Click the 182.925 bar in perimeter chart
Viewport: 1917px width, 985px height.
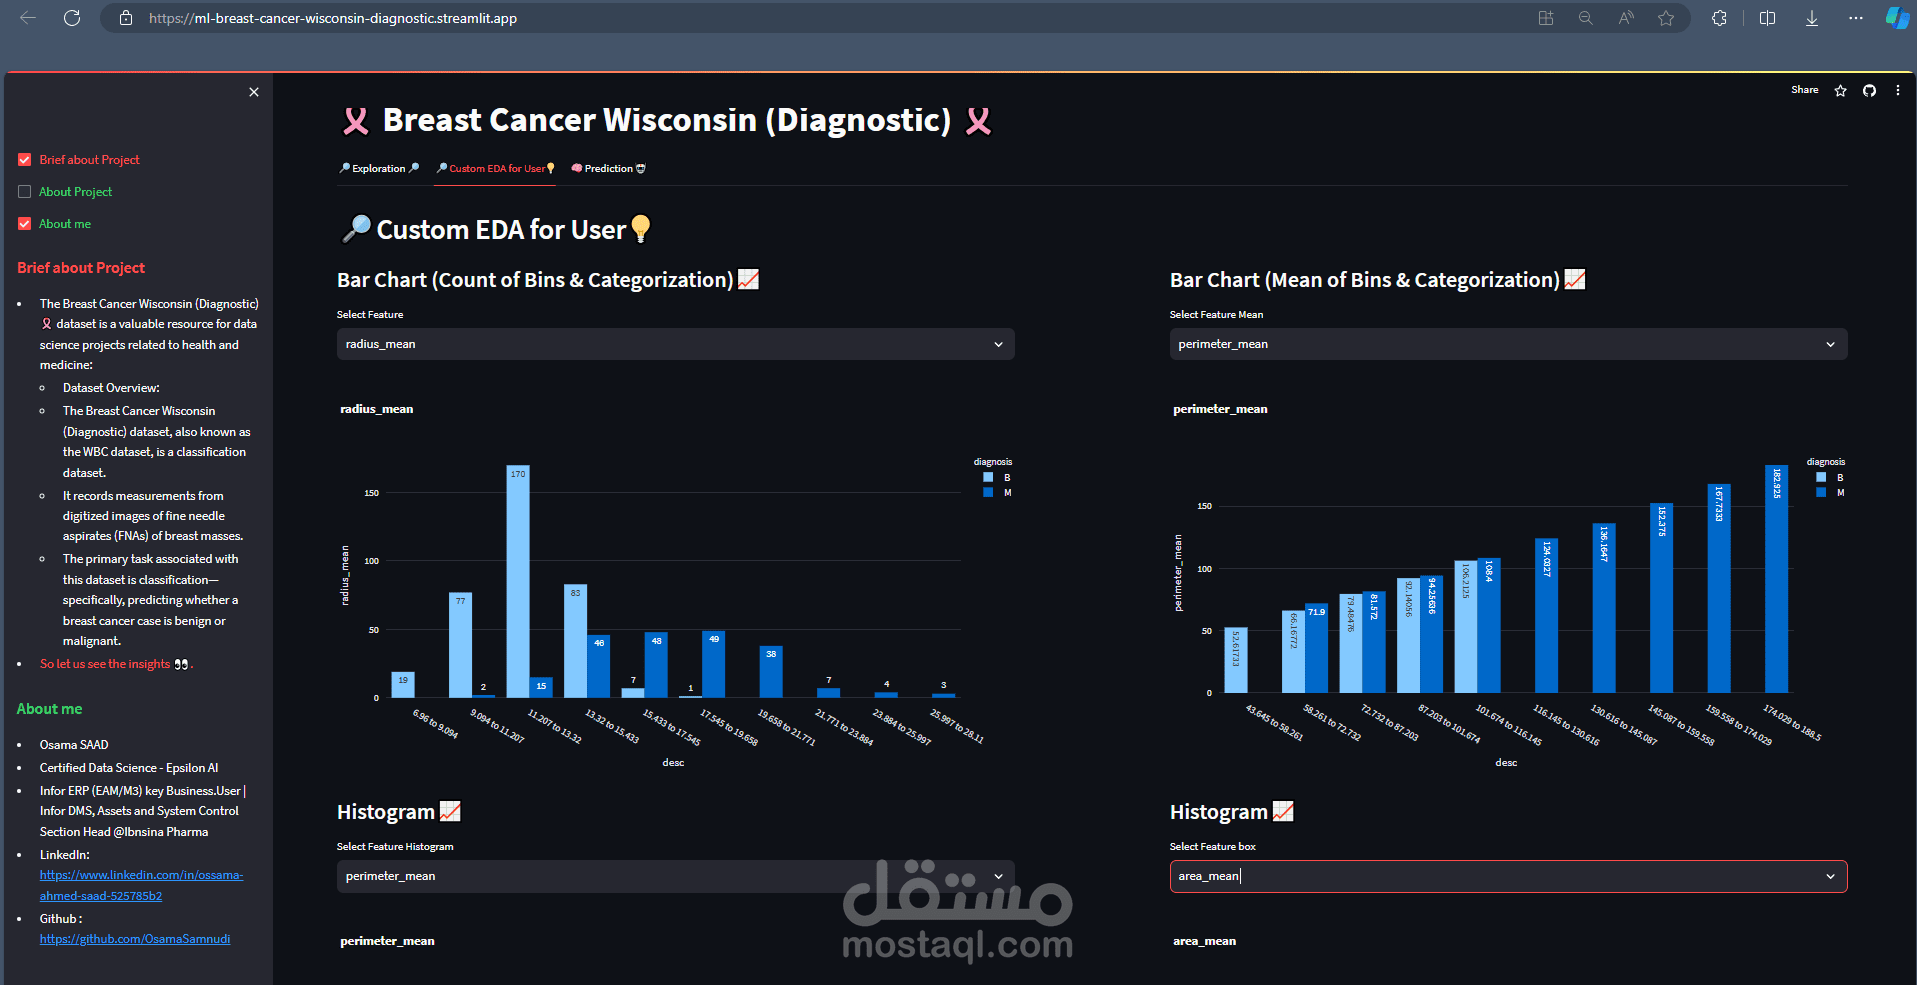pyautogui.click(x=1776, y=579)
